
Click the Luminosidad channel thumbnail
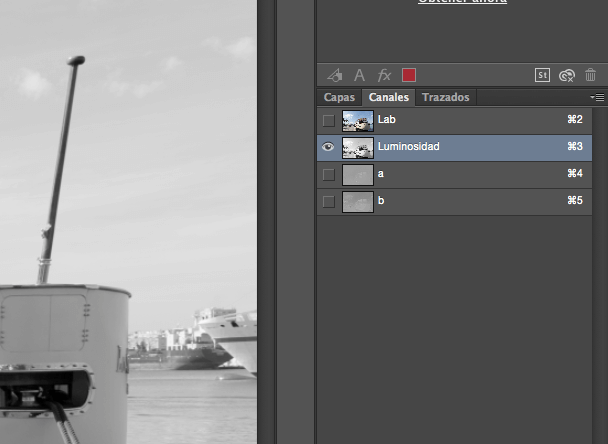coord(358,148)
